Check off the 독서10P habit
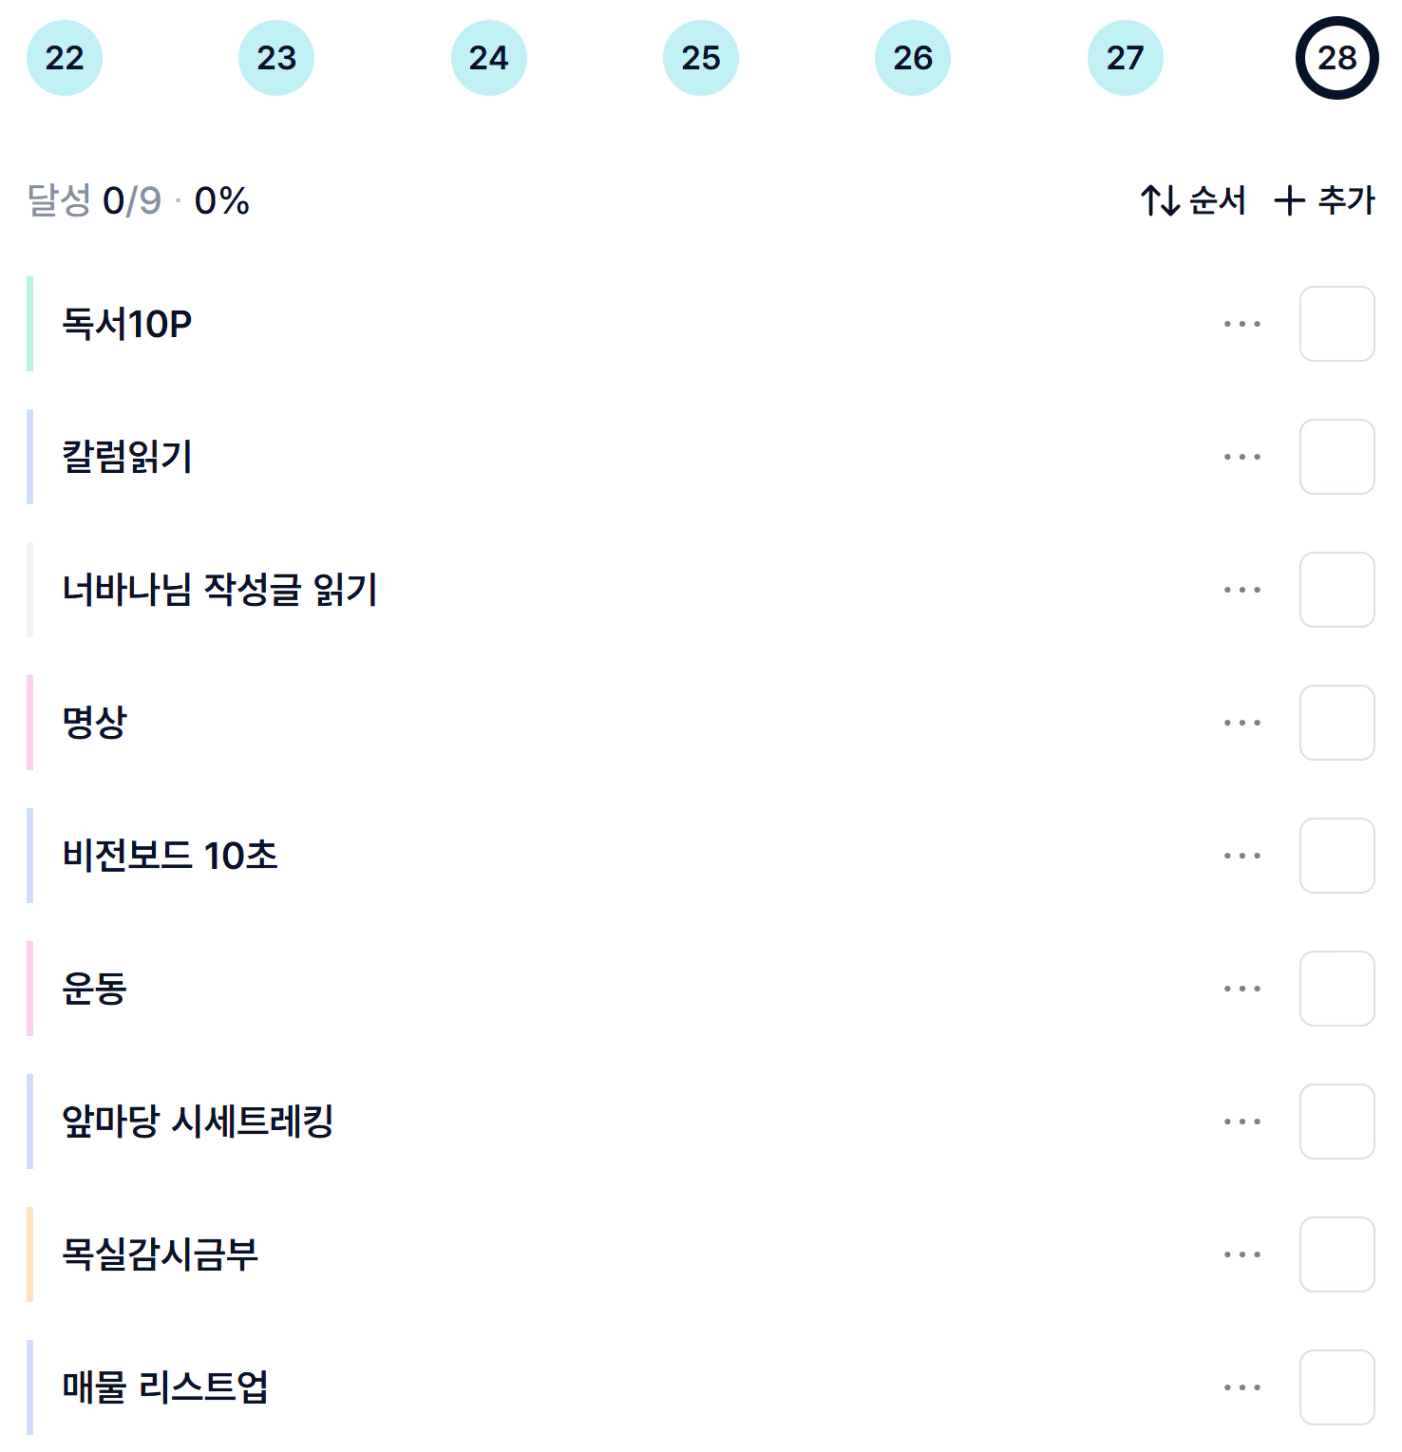Screen dimensions: 1402x1452 [x=1336, y=324]
